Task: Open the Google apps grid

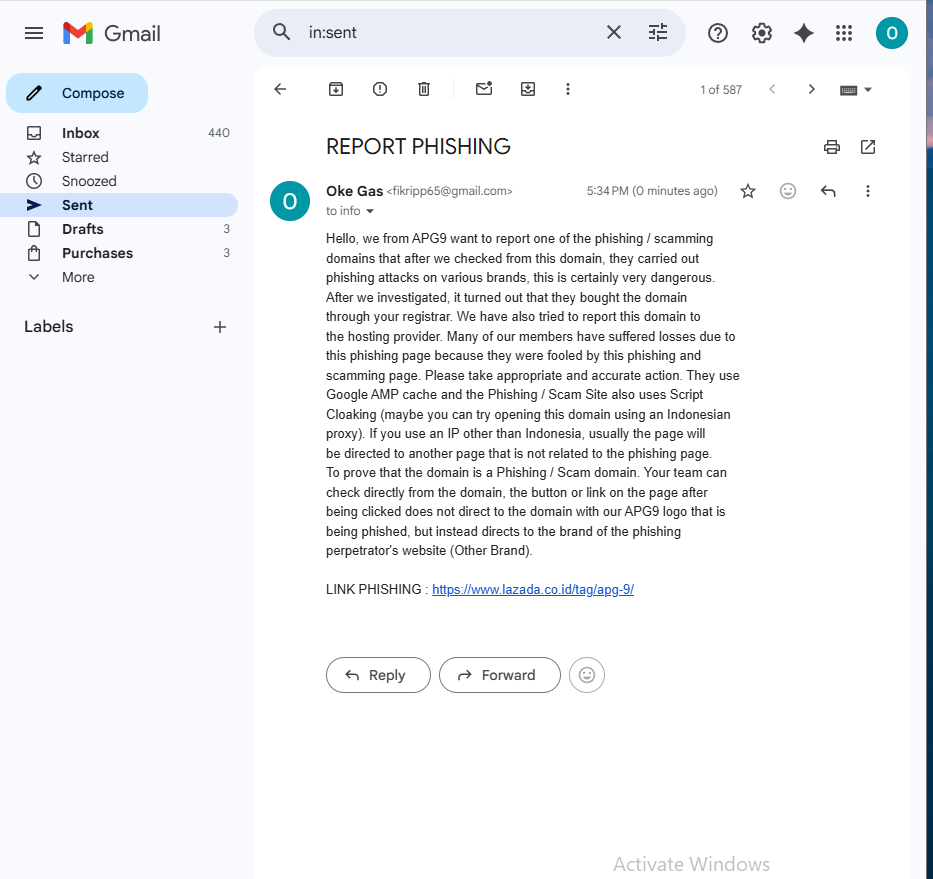Action: (844, 33)
